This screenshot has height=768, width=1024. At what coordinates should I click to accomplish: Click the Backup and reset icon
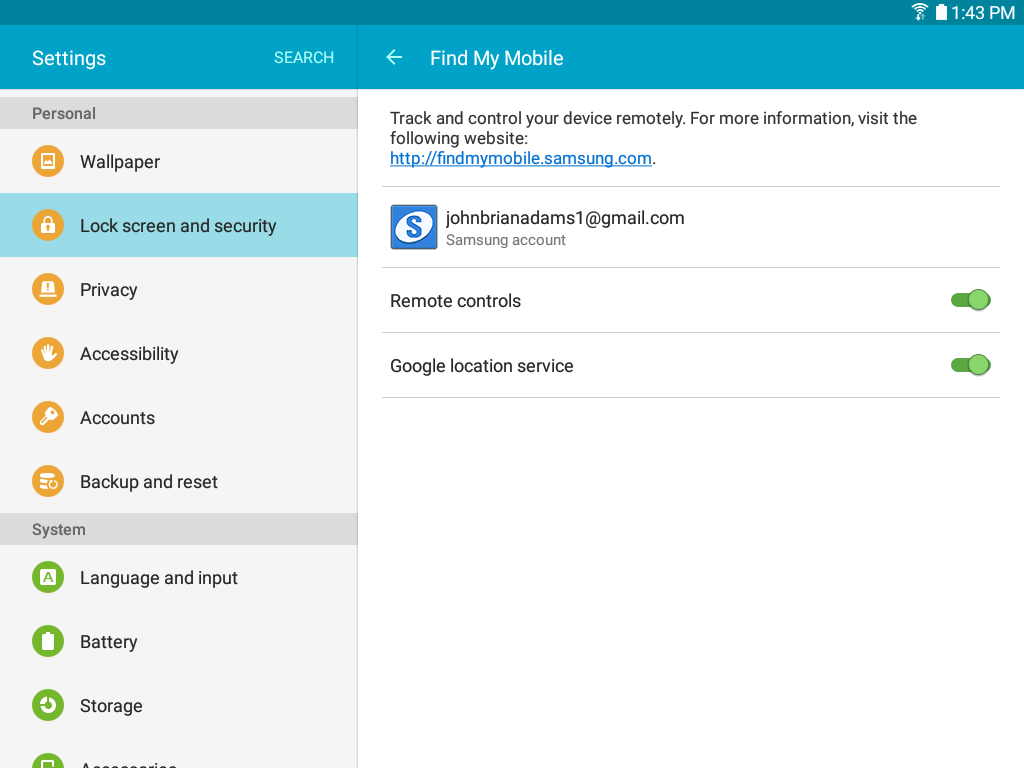48,481
